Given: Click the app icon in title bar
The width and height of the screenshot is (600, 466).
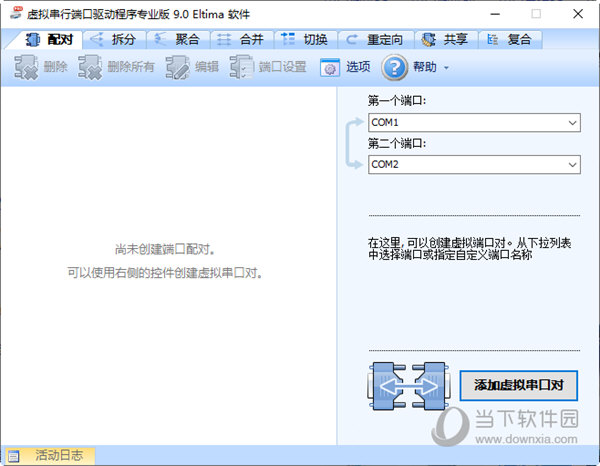Looking at the screenshot, I should click(x=16, y=13).
